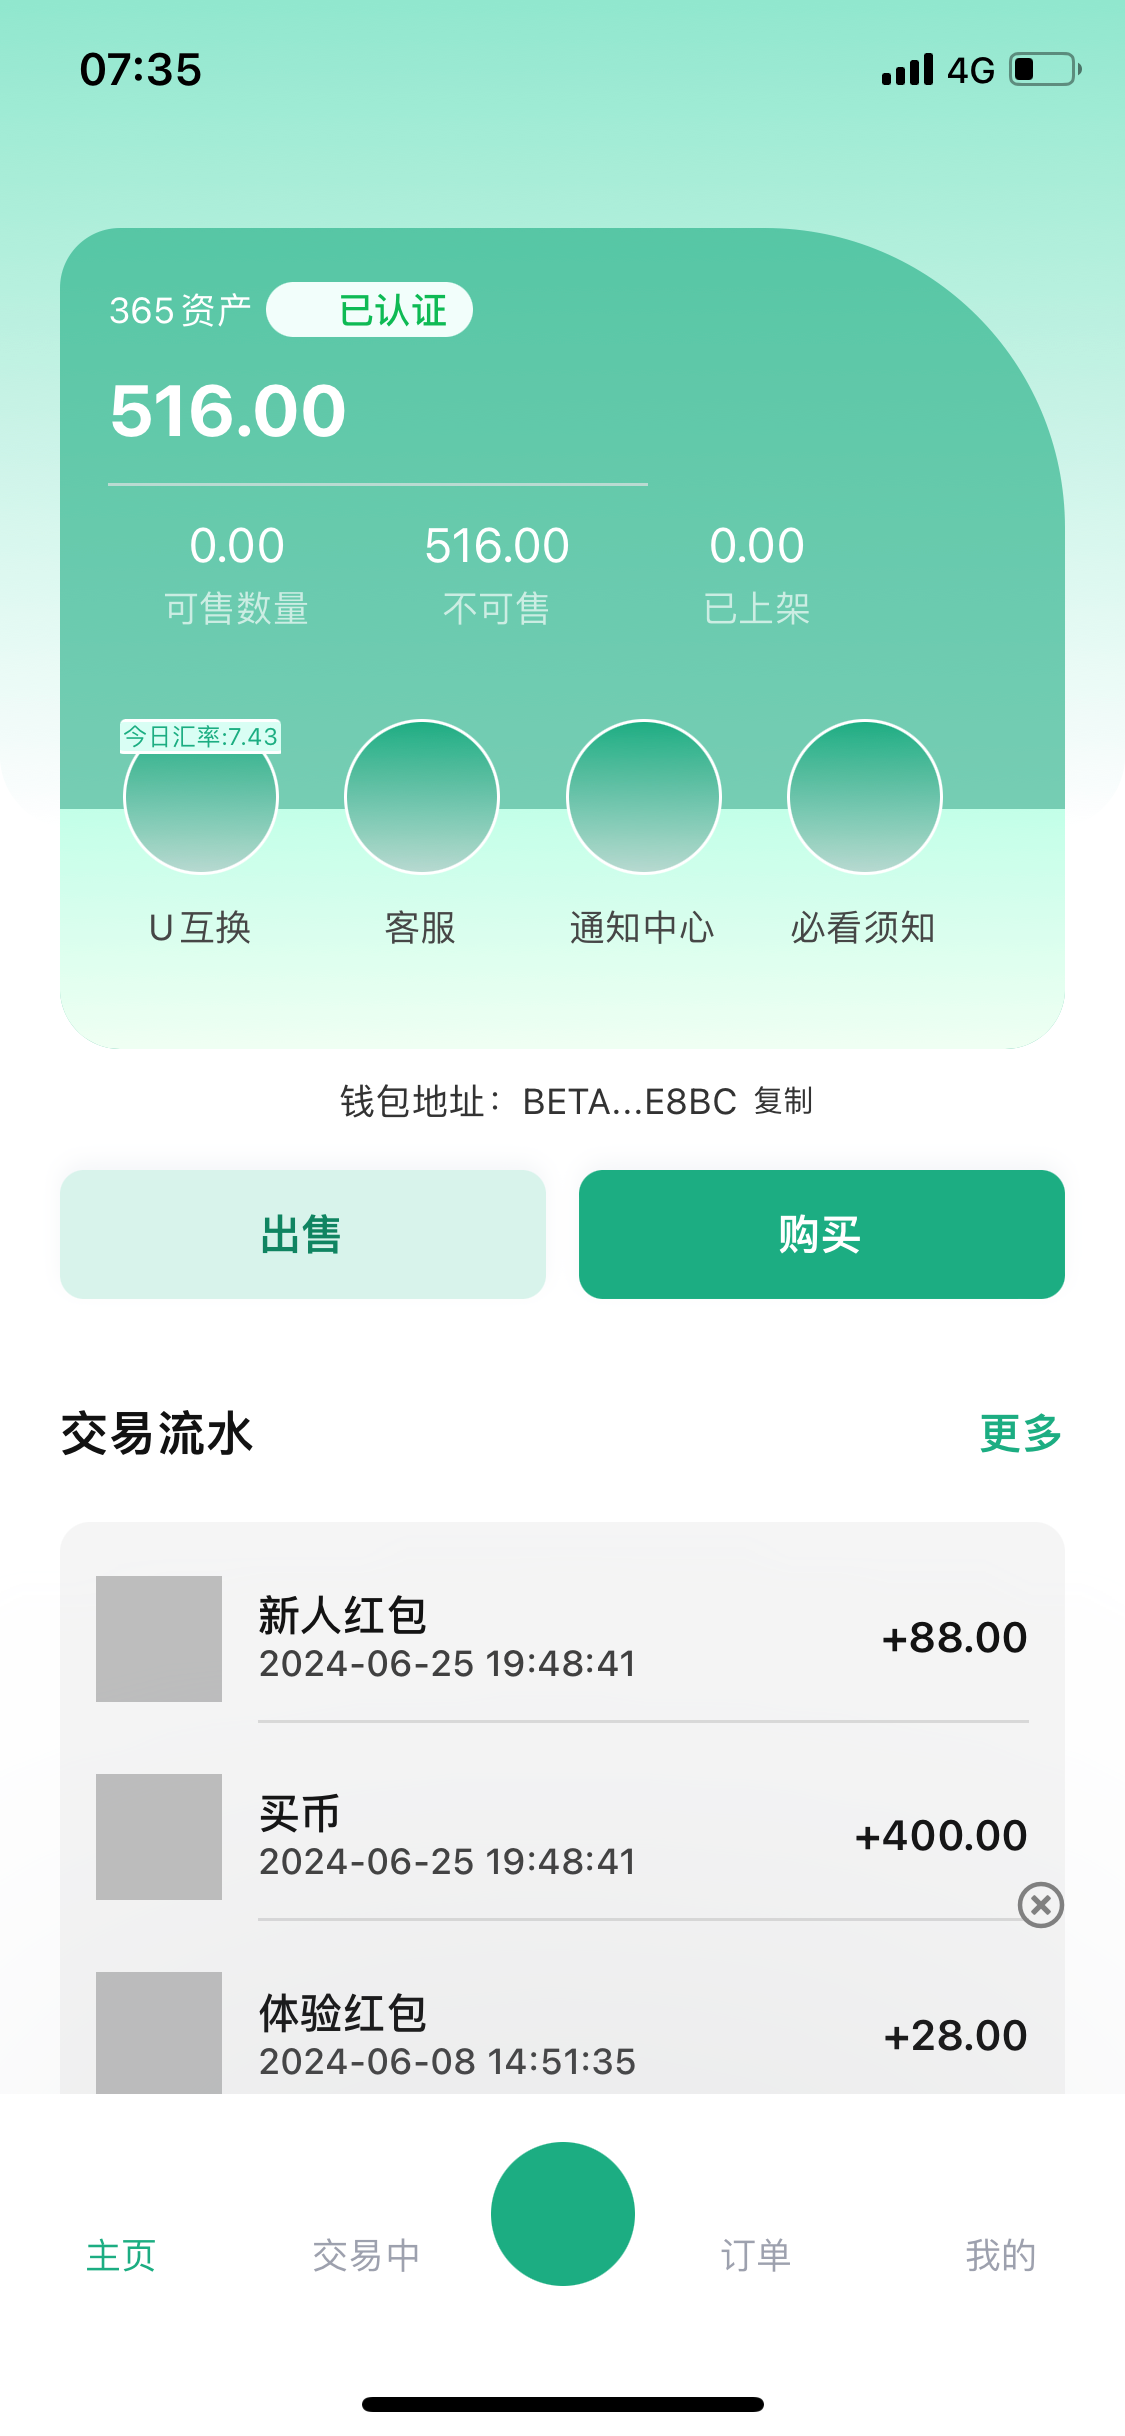The image size is (1125, 2436).
Task: Open the 通知中心 notification icon
Action: click(x=643, y=797)
